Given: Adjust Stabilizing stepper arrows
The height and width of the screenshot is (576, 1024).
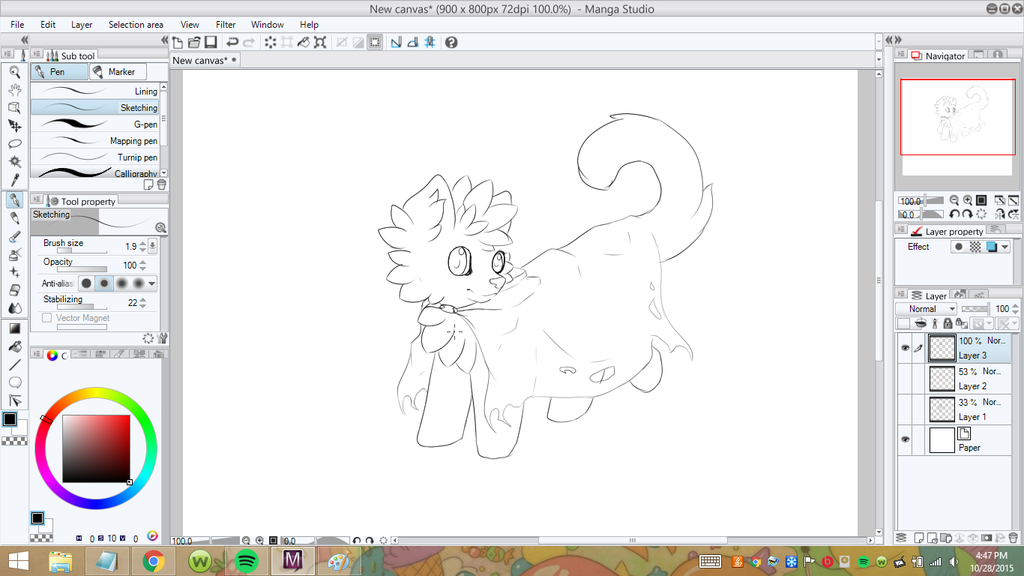Looking at the screenshot, I should (143, 303).
